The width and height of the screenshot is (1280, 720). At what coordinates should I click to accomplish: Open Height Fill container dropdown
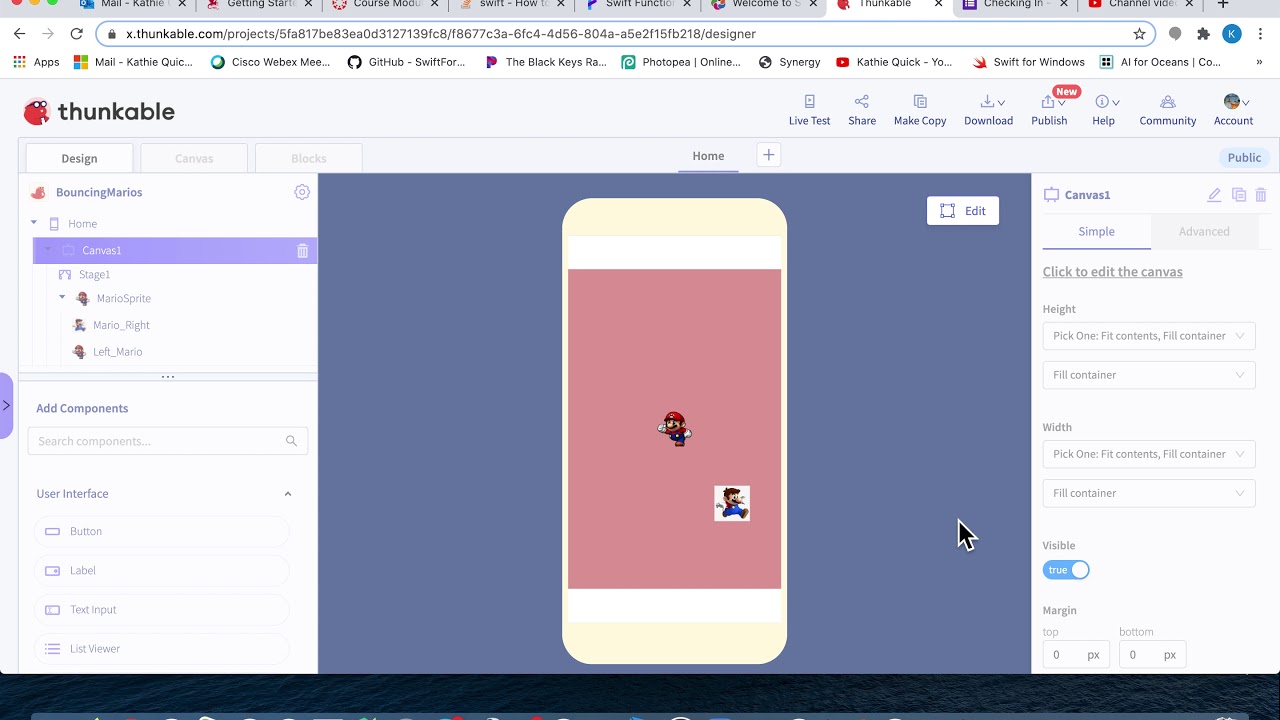[x=1149, y=375]
